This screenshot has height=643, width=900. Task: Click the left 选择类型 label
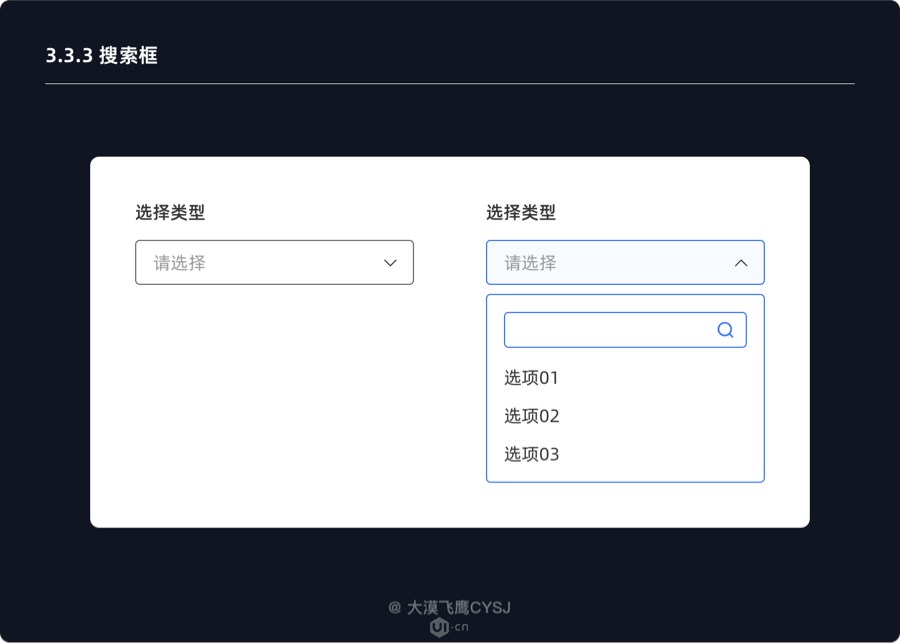pos(170,212)
